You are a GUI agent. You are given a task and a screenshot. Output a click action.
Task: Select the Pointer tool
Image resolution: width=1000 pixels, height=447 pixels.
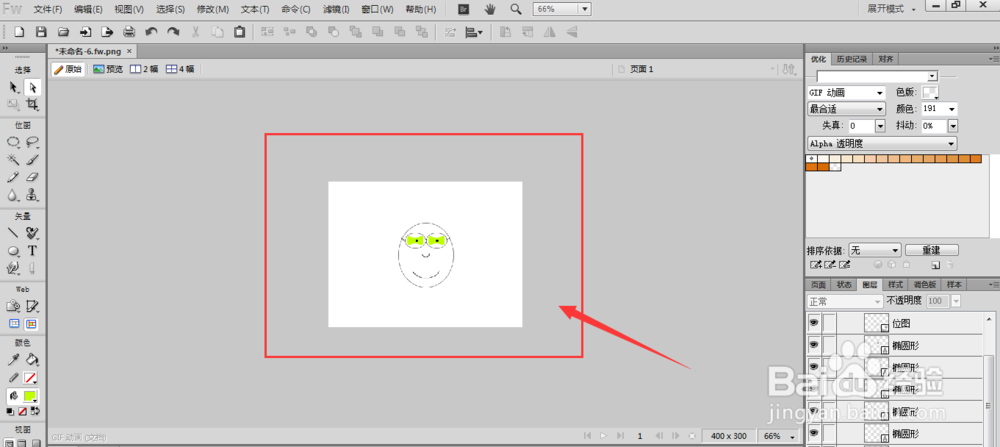tap(13, 87)
